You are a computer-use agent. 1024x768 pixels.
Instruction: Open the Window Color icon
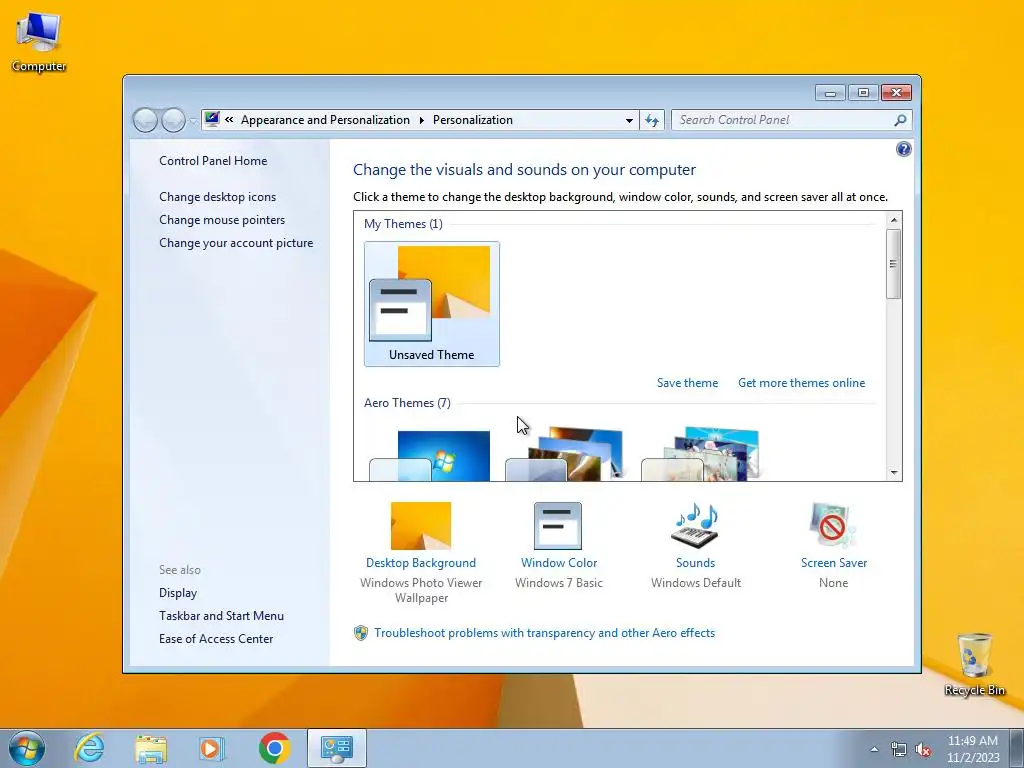558,526
